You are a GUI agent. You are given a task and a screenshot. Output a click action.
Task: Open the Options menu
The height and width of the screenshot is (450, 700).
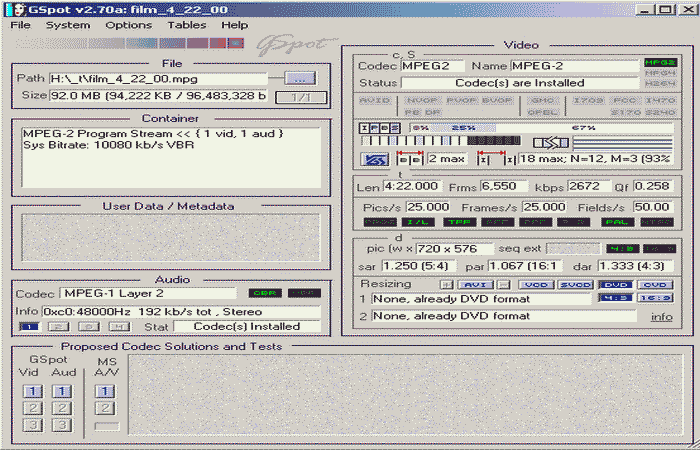(129, 24)
